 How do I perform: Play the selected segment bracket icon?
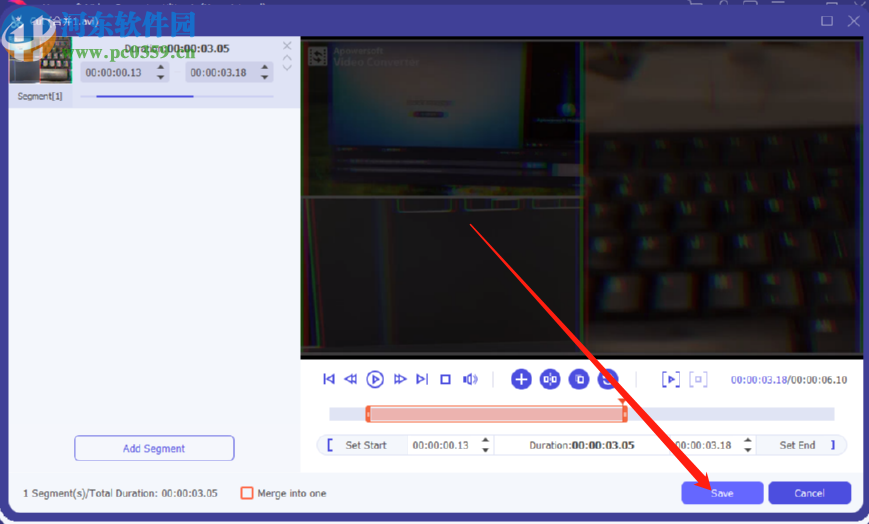[671, 379]
